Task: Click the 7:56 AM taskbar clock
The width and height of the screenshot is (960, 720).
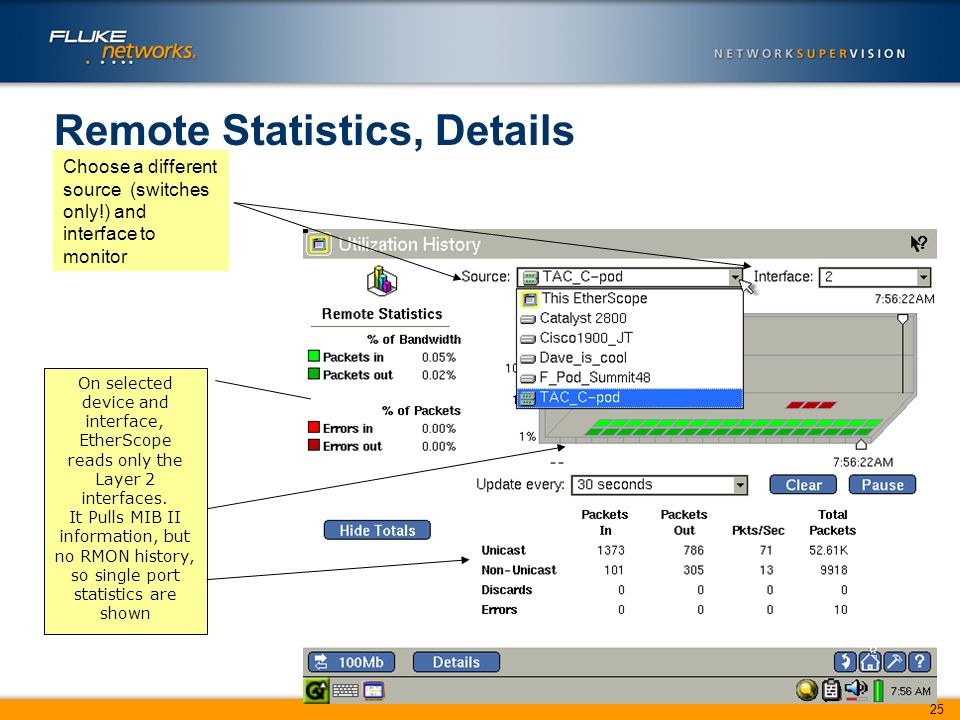Action: point(910,691)
